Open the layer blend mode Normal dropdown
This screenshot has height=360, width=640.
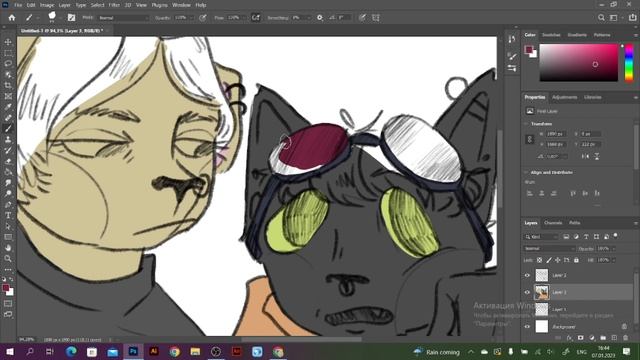(x=549, y=248)
